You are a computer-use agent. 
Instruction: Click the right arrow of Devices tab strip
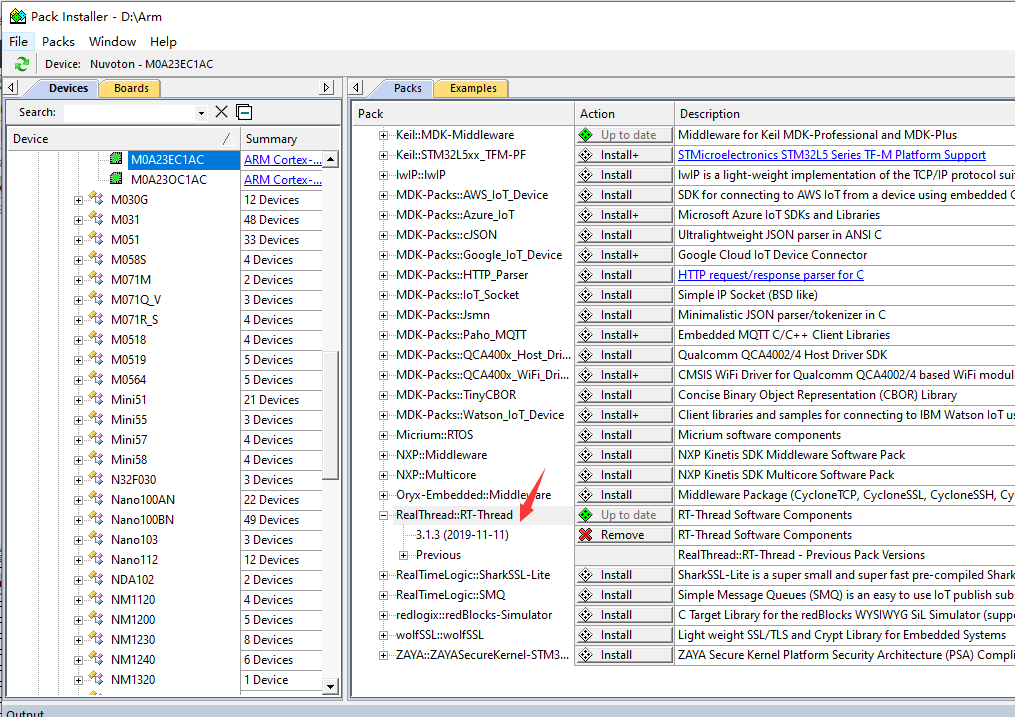327,87
